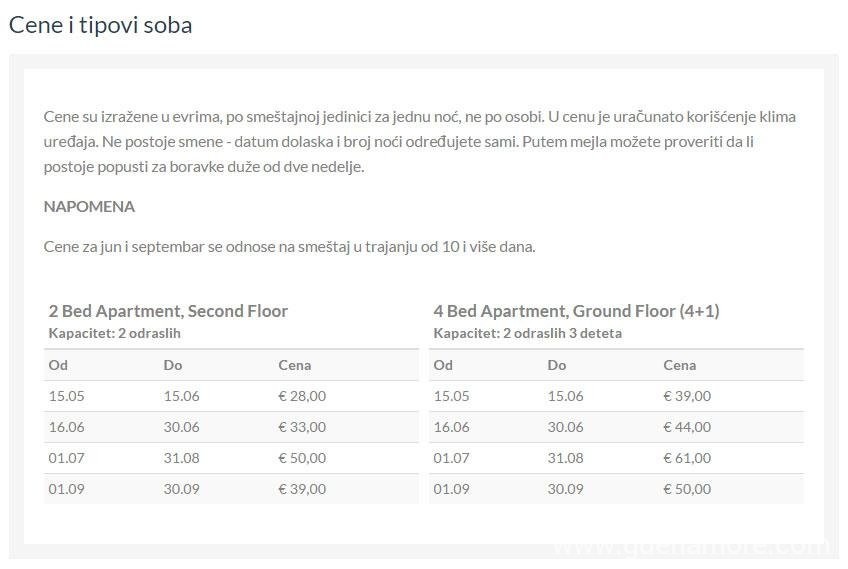Click capacity line under 2 Bed Apartment title
The height and width of the screenshot is (569, 848).
pos(114,333)
